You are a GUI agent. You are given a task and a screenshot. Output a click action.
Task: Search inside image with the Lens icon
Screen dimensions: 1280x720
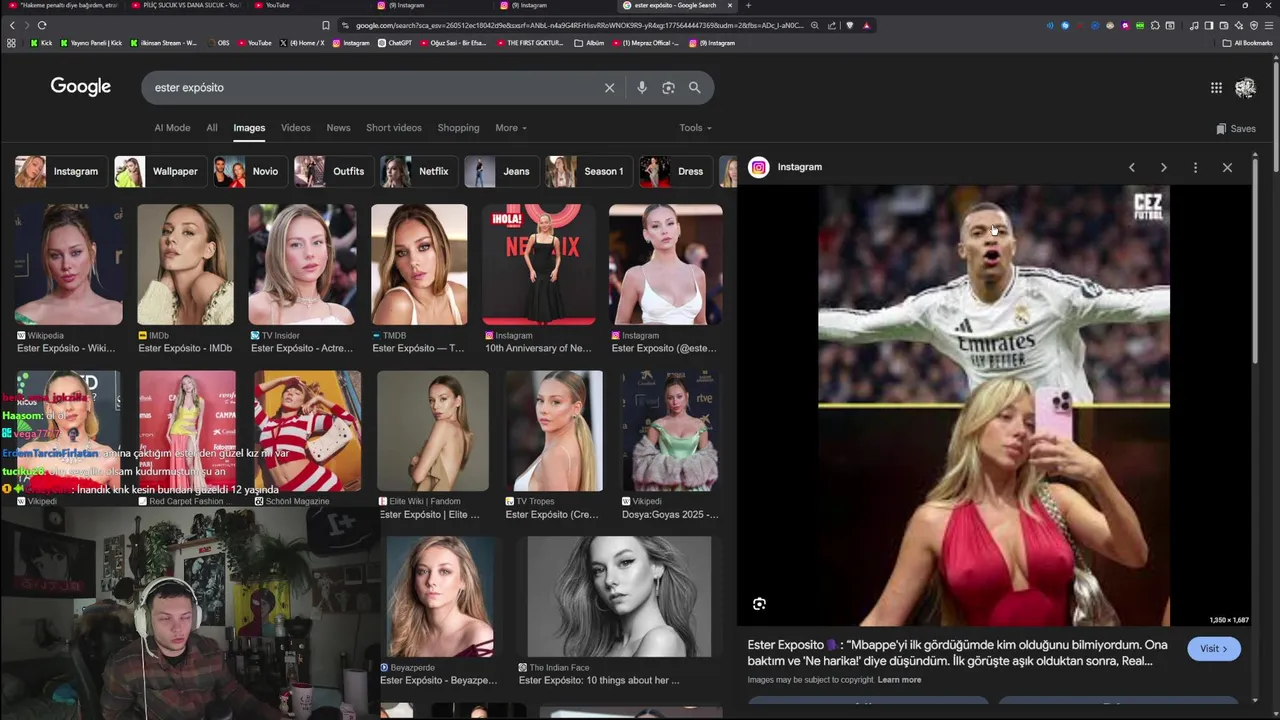tap(759, 604)
